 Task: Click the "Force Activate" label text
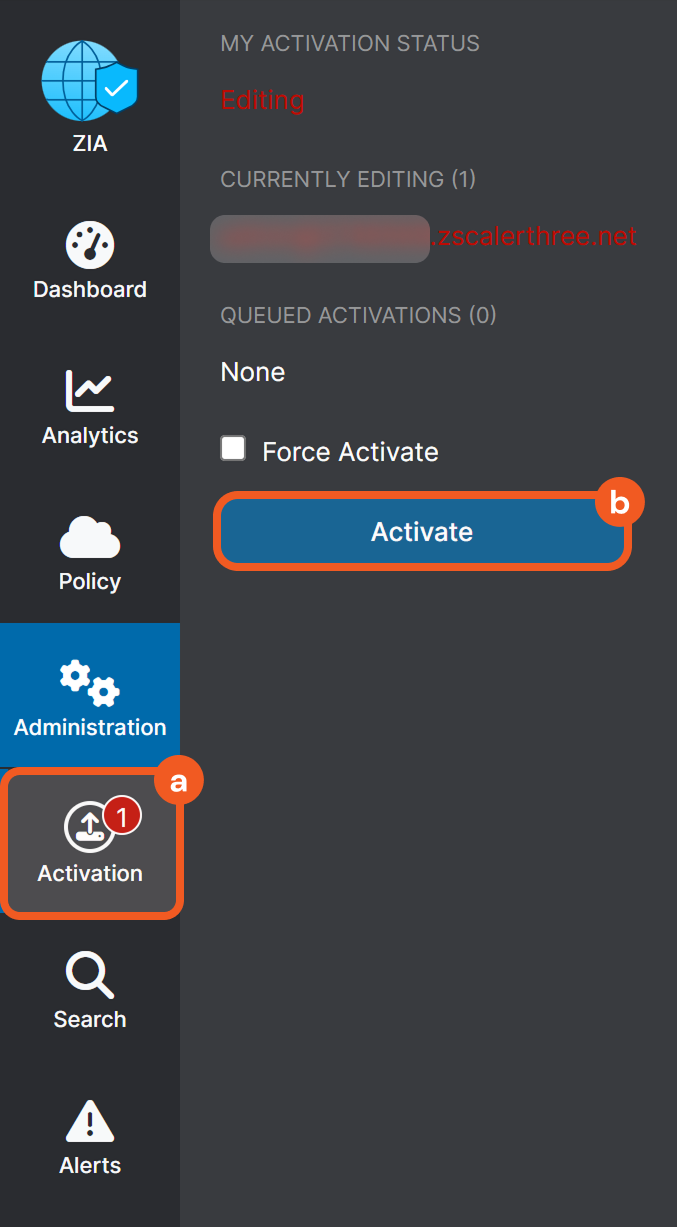click(350, 452)
